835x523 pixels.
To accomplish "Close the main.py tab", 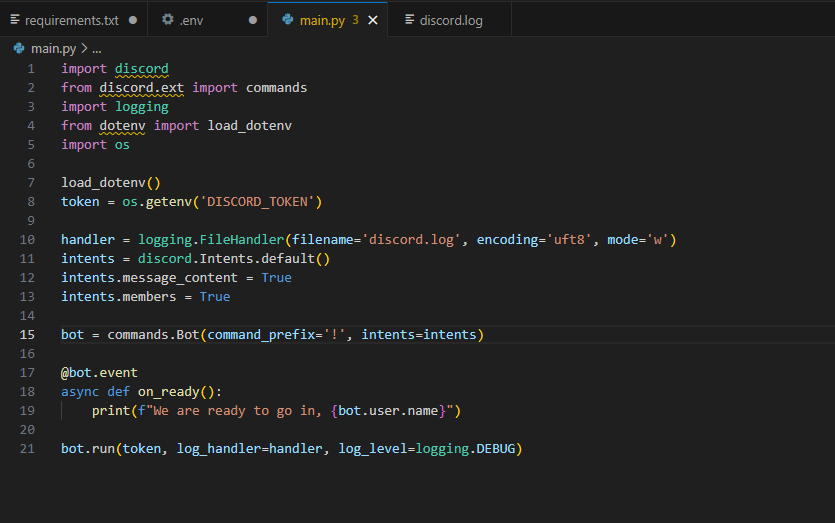I will point(373,20).
